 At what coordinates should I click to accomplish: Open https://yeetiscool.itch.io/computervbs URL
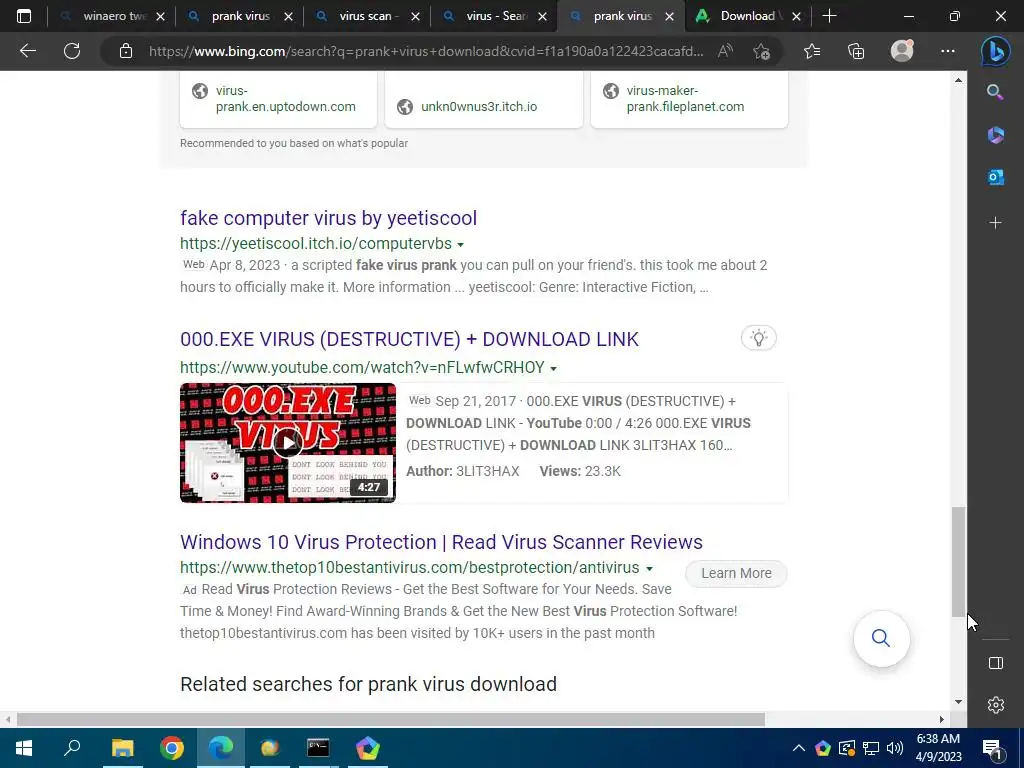[x=316, y=244]
